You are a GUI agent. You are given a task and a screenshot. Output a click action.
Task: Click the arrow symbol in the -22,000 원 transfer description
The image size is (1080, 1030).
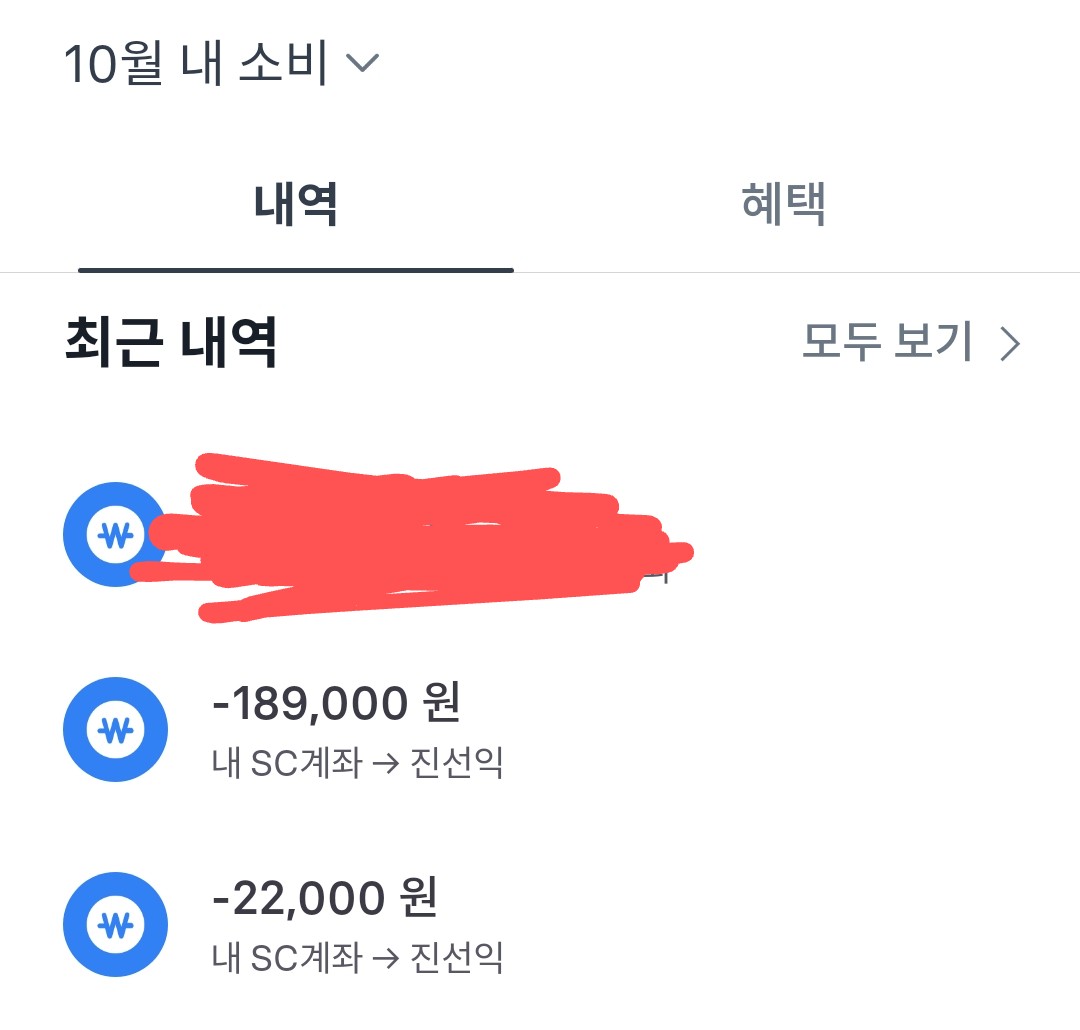(x=386, y=958)
